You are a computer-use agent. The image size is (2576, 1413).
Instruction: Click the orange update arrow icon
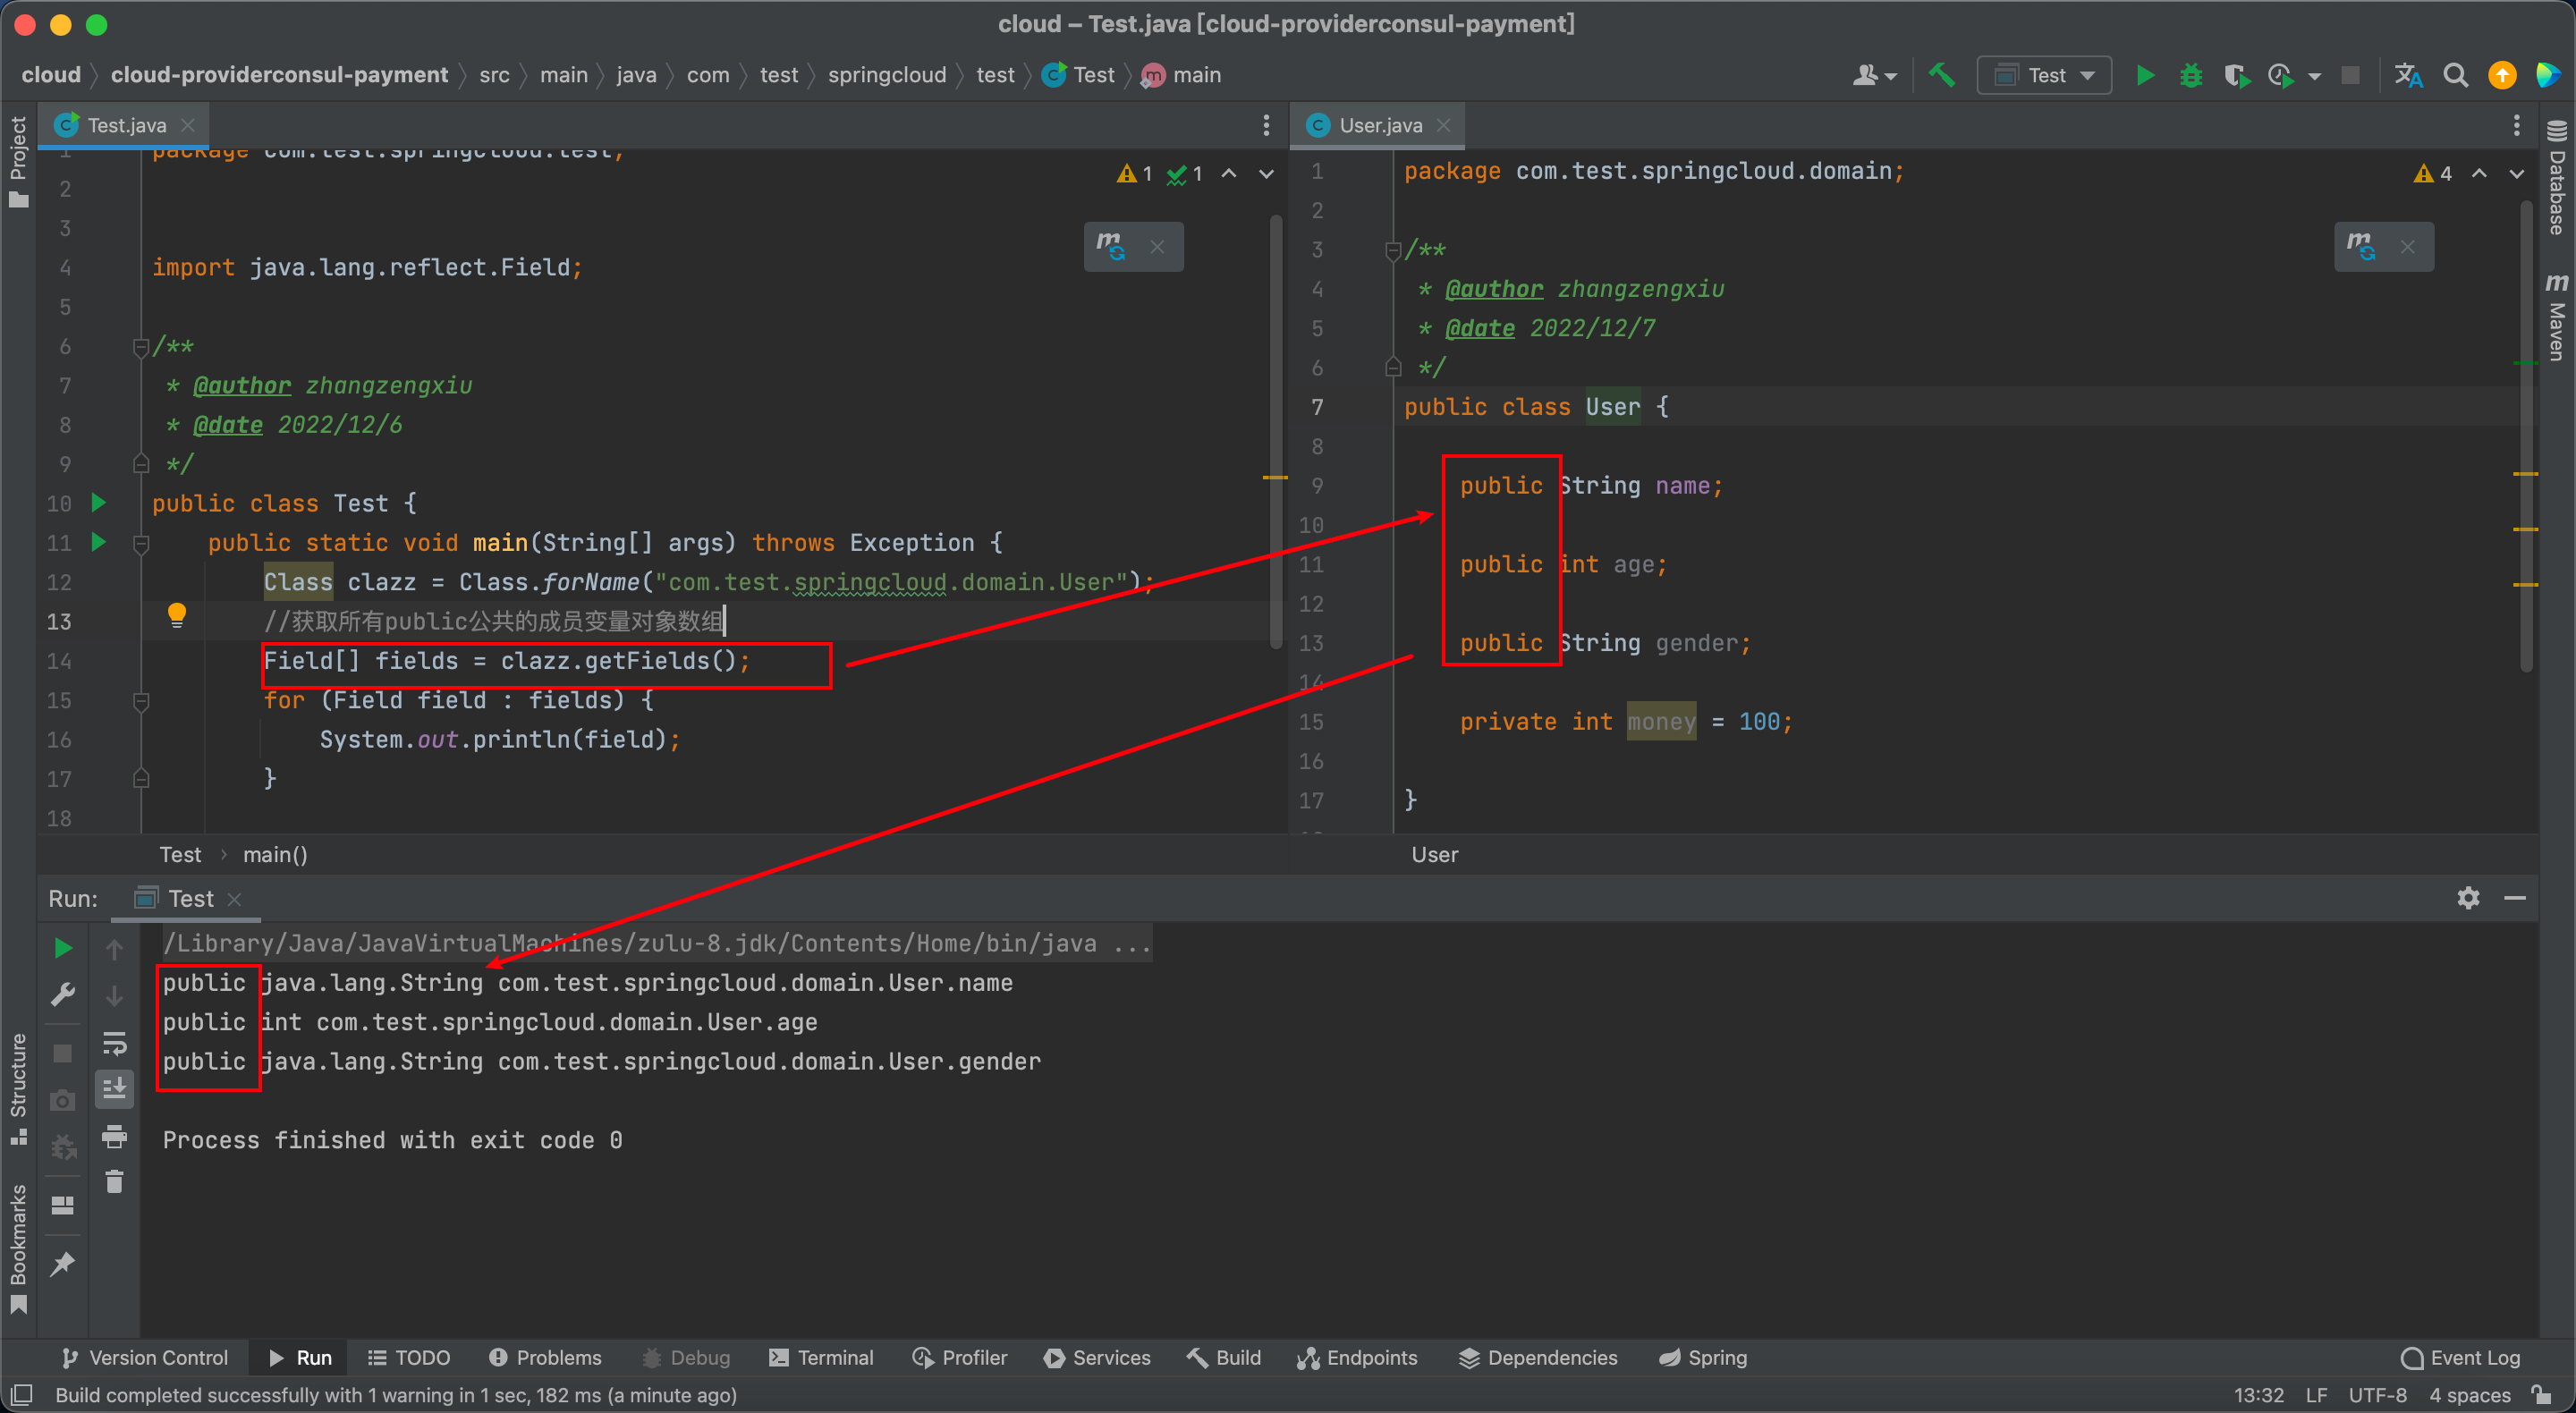point(2502,76)
